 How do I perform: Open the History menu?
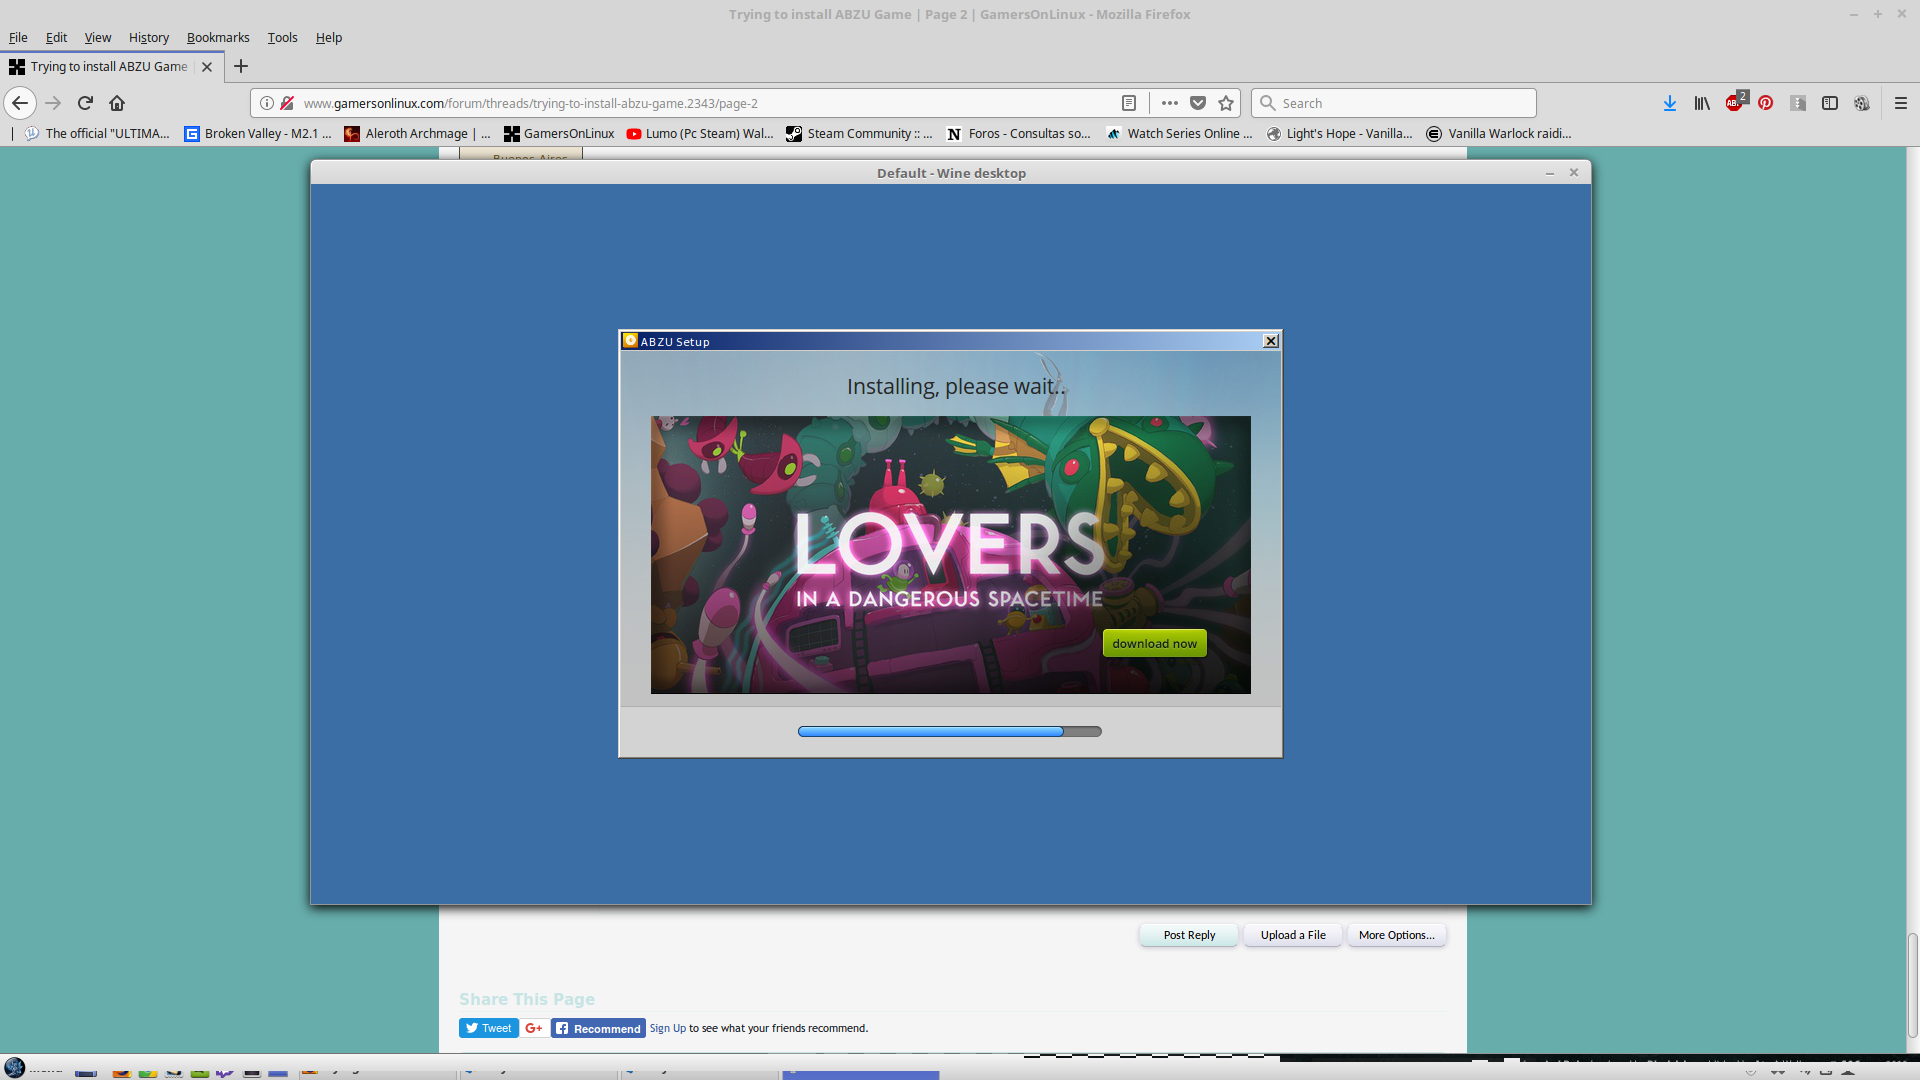(x=149, y=37)
